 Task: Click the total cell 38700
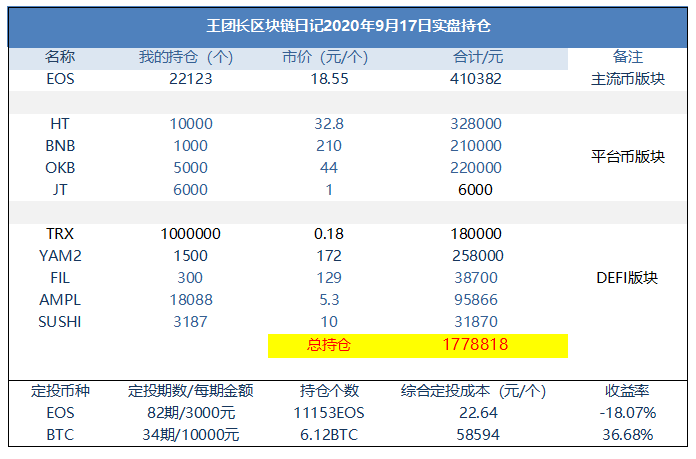(x=476, y=278)
